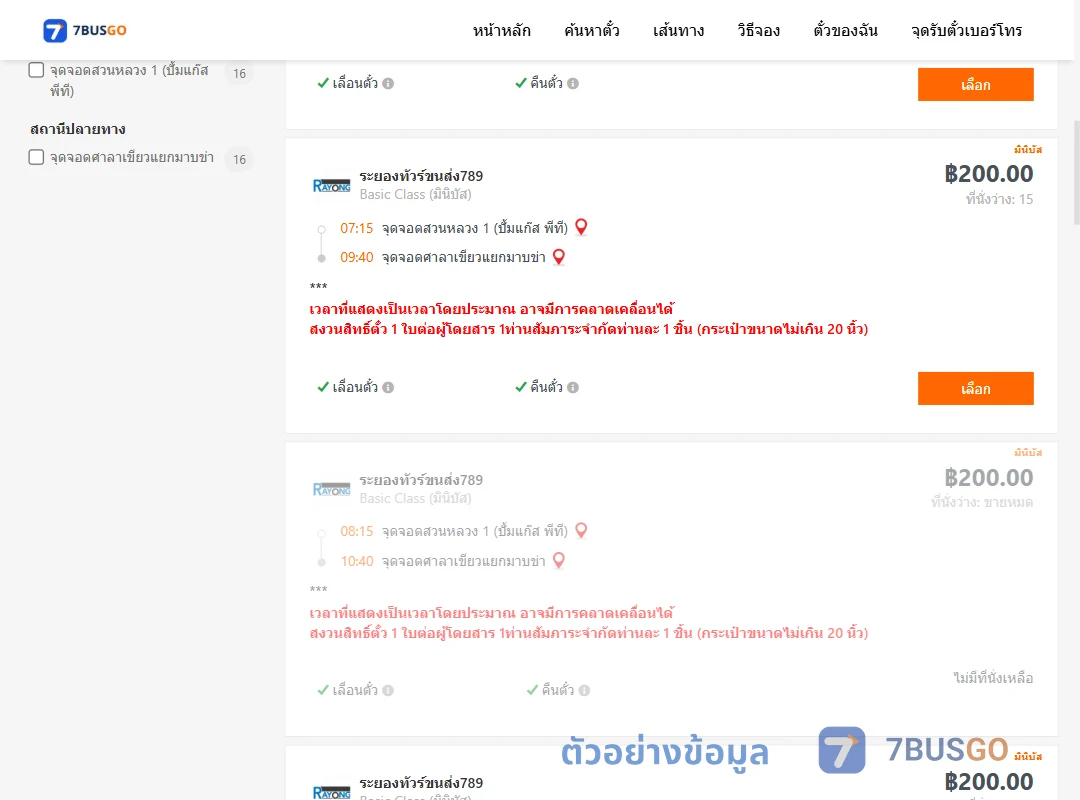Image resolution: width=1080 pixels, height=800 pixels.
Task: Click the 07:15 departure time
Action: 357,228
